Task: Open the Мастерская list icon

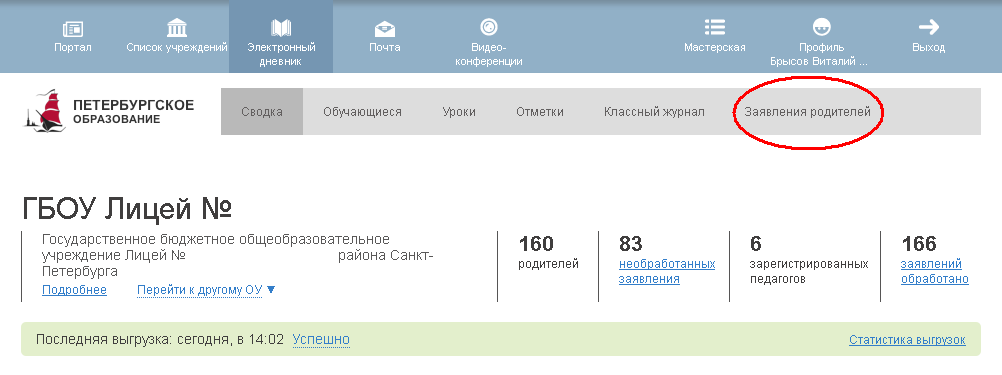Action: (x=714, y=27)
